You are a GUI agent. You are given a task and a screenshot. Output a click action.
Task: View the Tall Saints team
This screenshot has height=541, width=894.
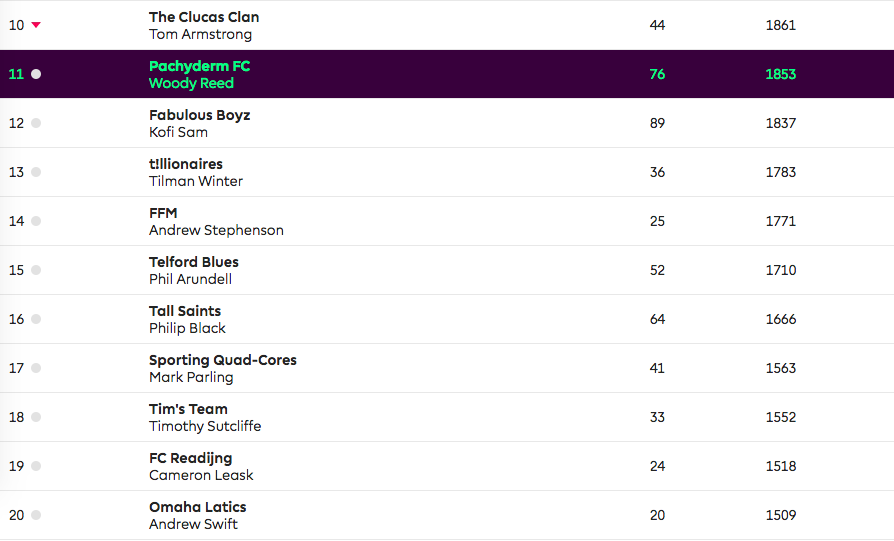coord(185,311)
